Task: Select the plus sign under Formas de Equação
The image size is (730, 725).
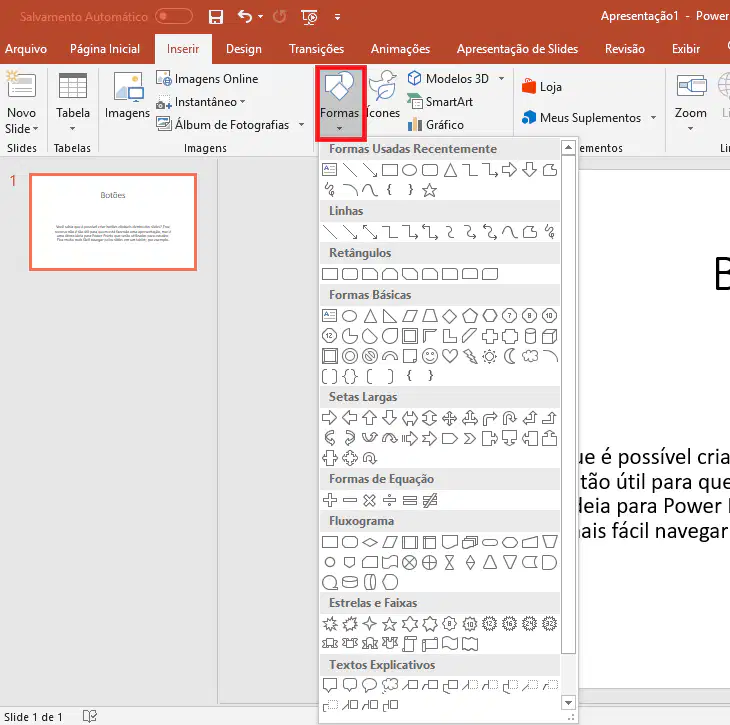Action: (330, 501)
